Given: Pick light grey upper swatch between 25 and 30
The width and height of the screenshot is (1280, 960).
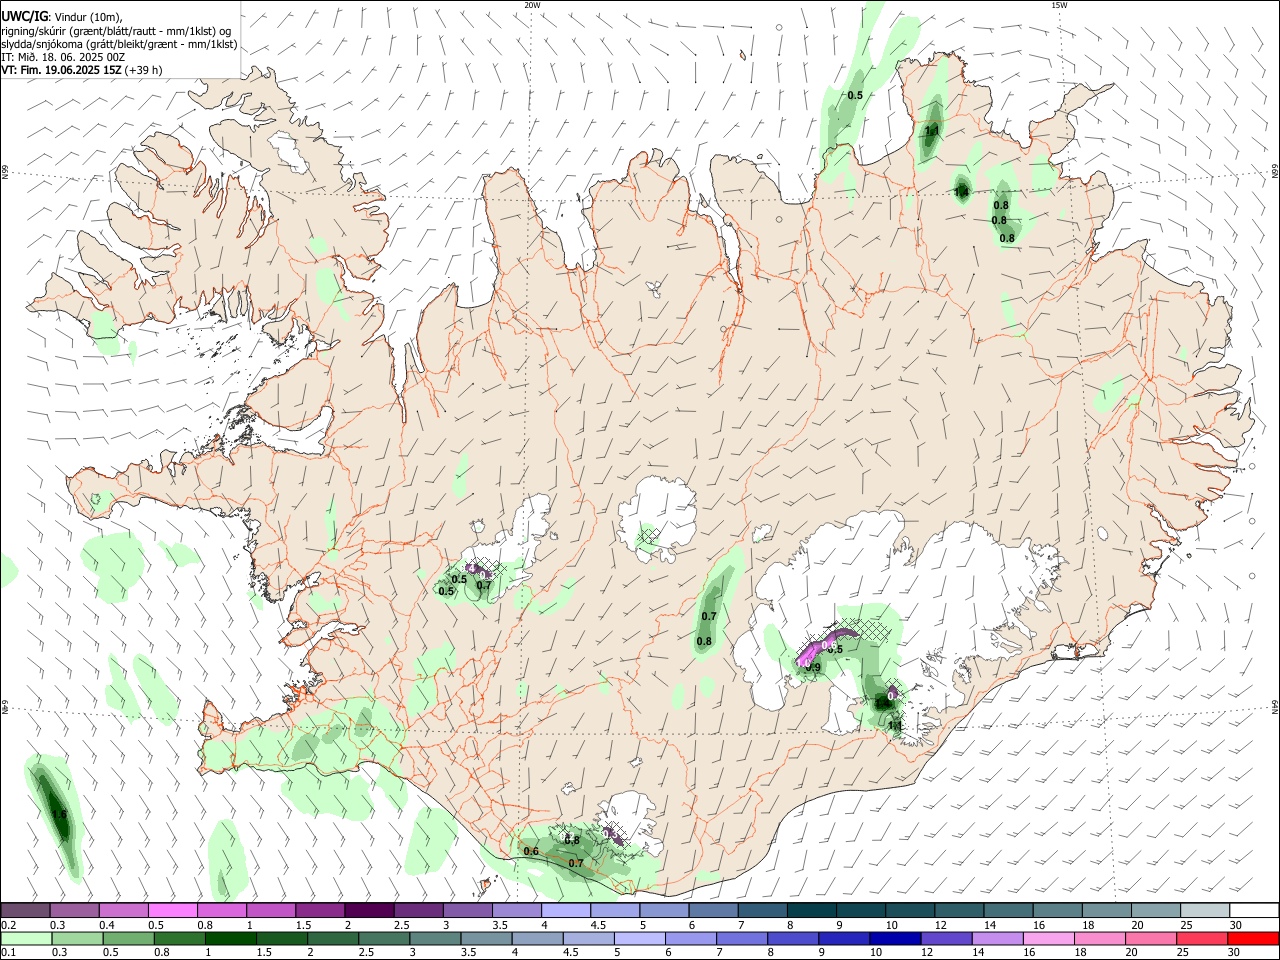Looking at the screenshot, I should coord(1206,910).
